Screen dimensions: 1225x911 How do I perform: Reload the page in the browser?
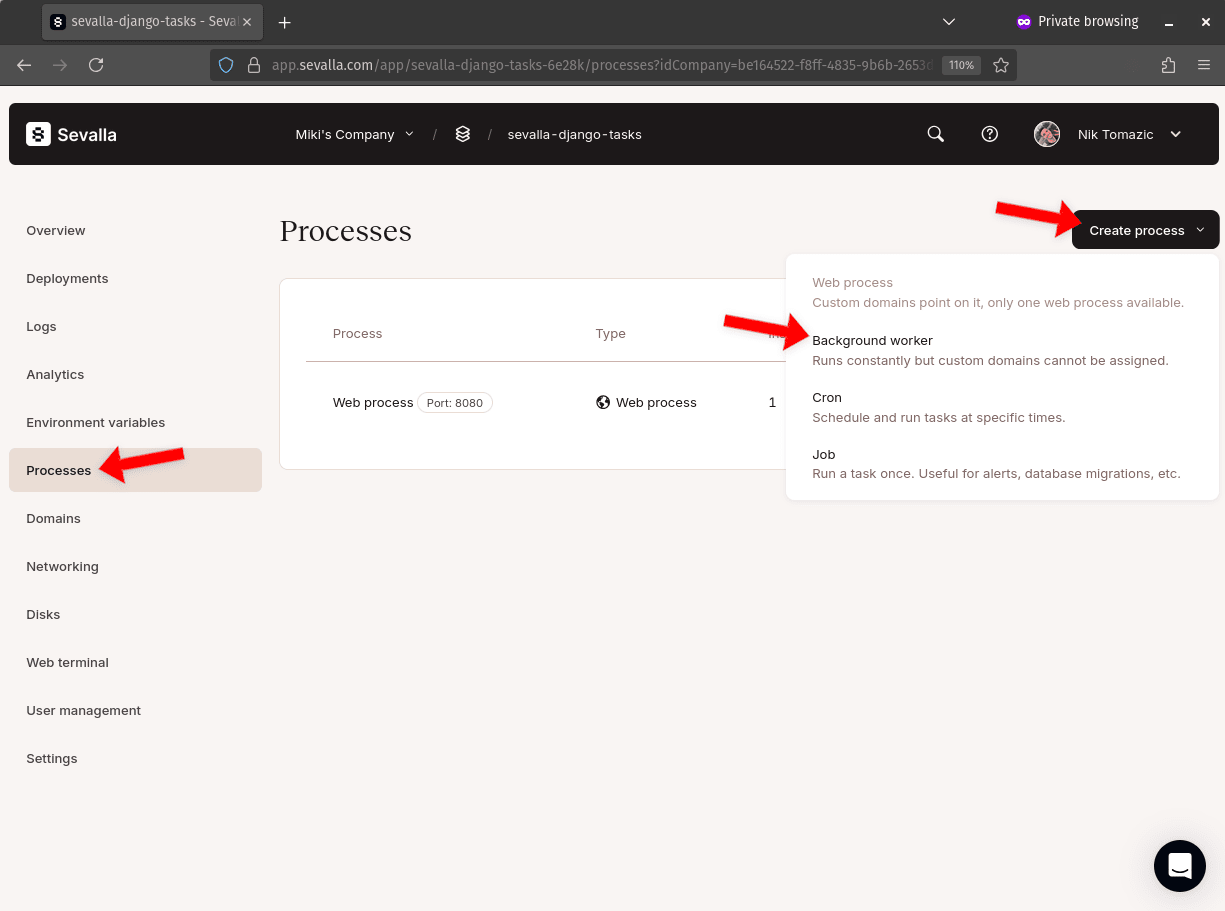[96, 65]
